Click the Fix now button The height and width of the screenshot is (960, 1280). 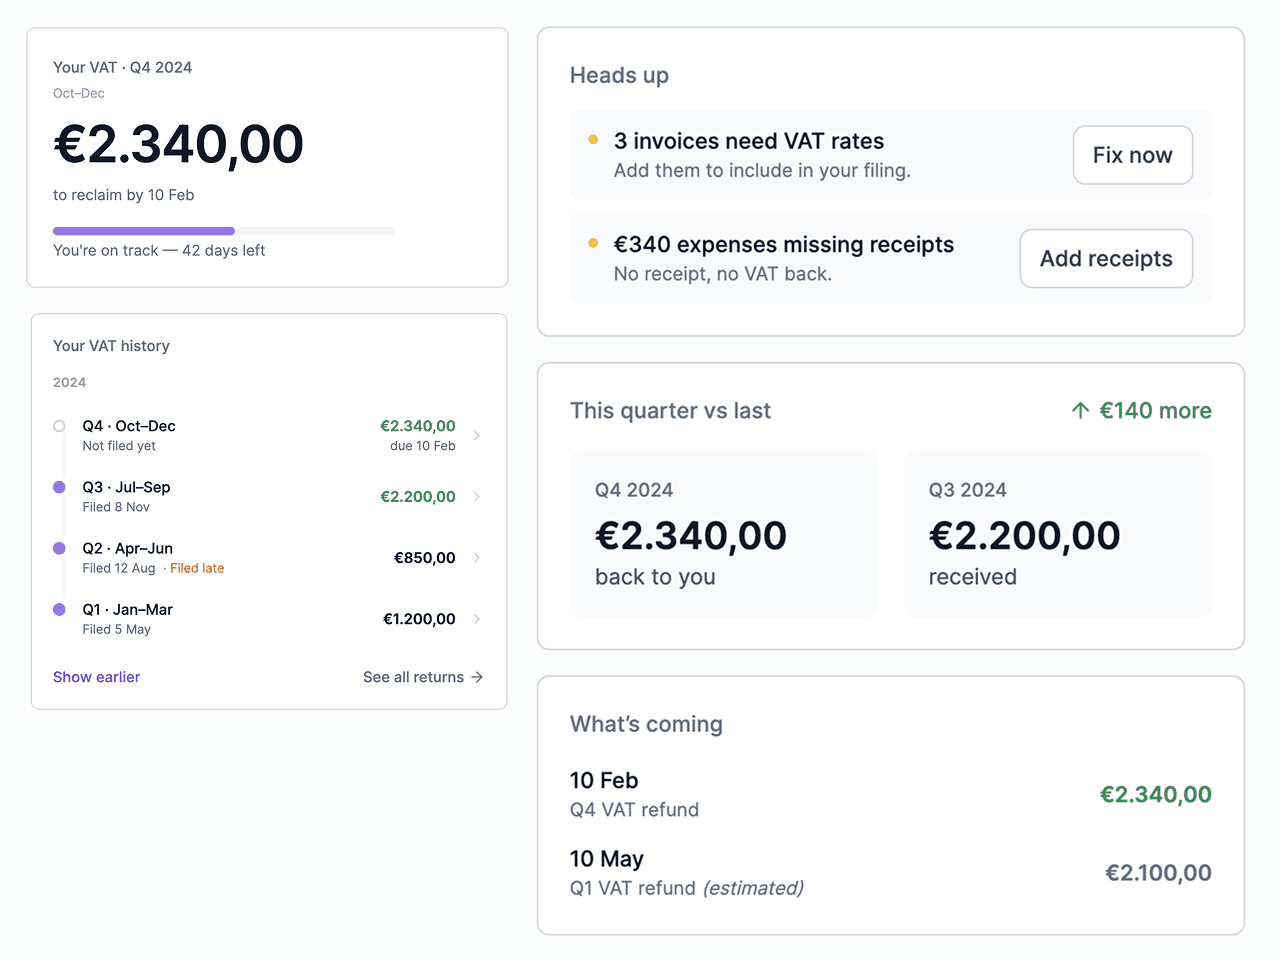point(1132,155)
